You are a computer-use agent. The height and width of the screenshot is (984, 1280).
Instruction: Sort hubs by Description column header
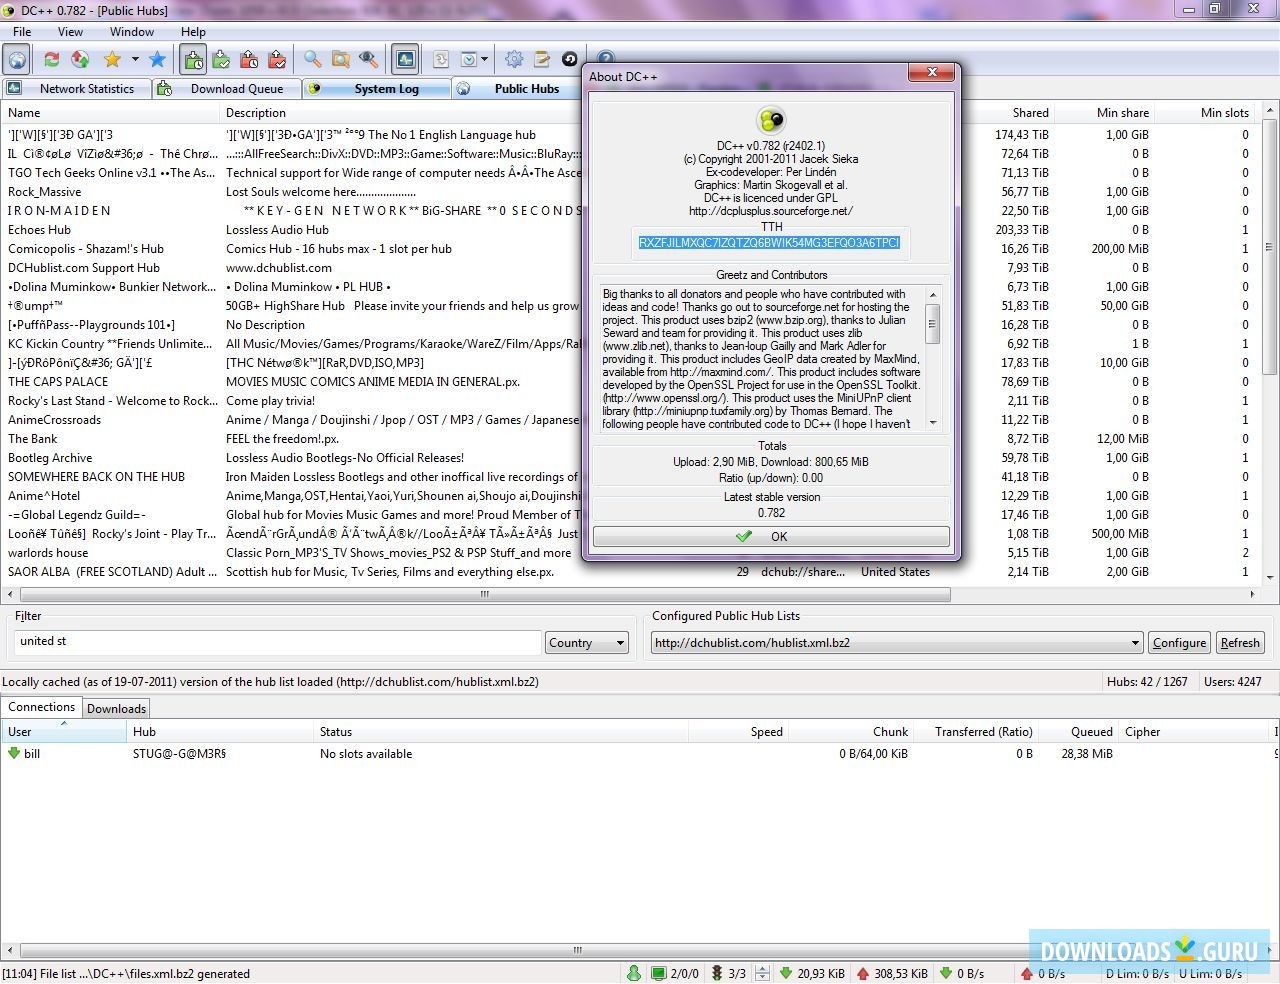[400, 113]
